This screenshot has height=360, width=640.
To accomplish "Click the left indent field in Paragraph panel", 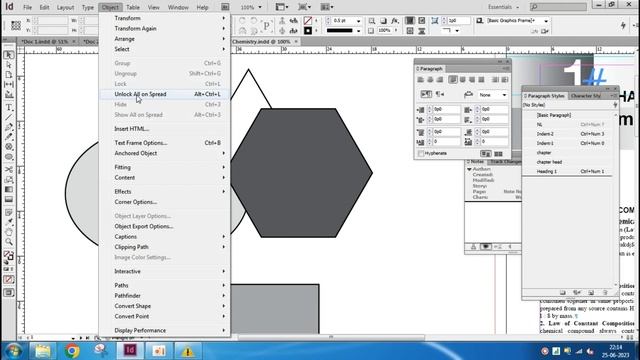I will point(446,109).
